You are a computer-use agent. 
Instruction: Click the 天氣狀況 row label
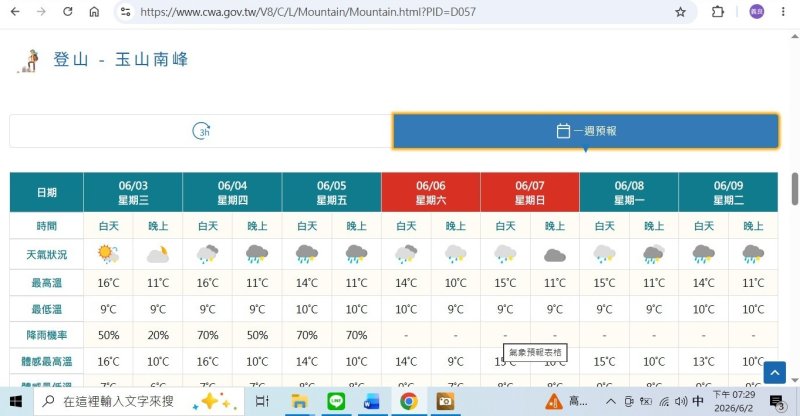pos(46,254)
